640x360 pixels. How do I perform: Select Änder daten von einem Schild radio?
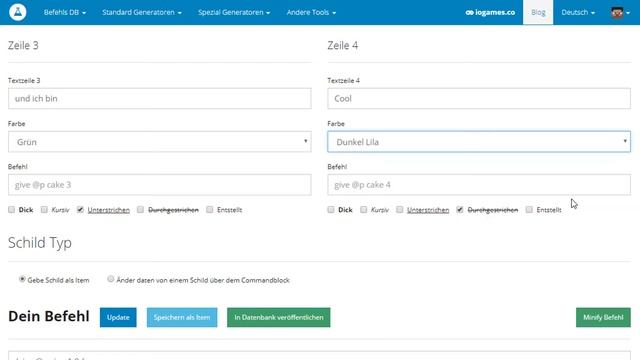pos(111,279)
